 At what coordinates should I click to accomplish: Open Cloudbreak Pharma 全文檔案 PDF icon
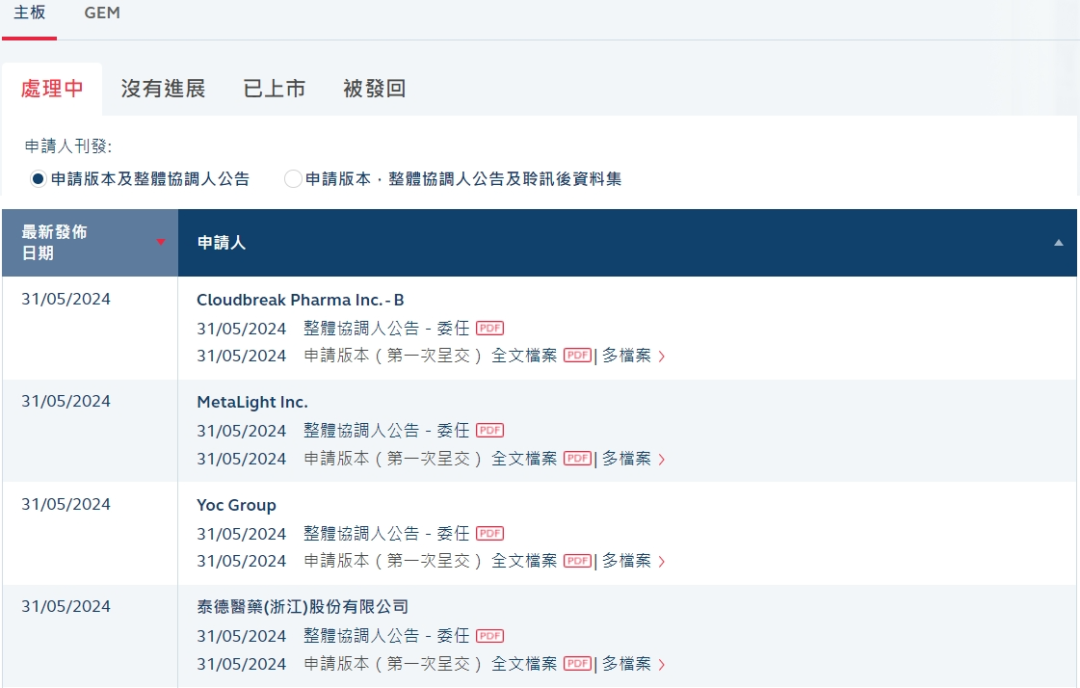tap(577, 356)
